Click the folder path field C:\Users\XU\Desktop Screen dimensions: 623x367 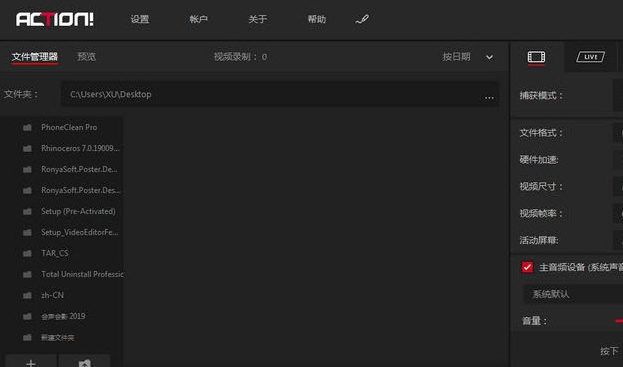280,94
